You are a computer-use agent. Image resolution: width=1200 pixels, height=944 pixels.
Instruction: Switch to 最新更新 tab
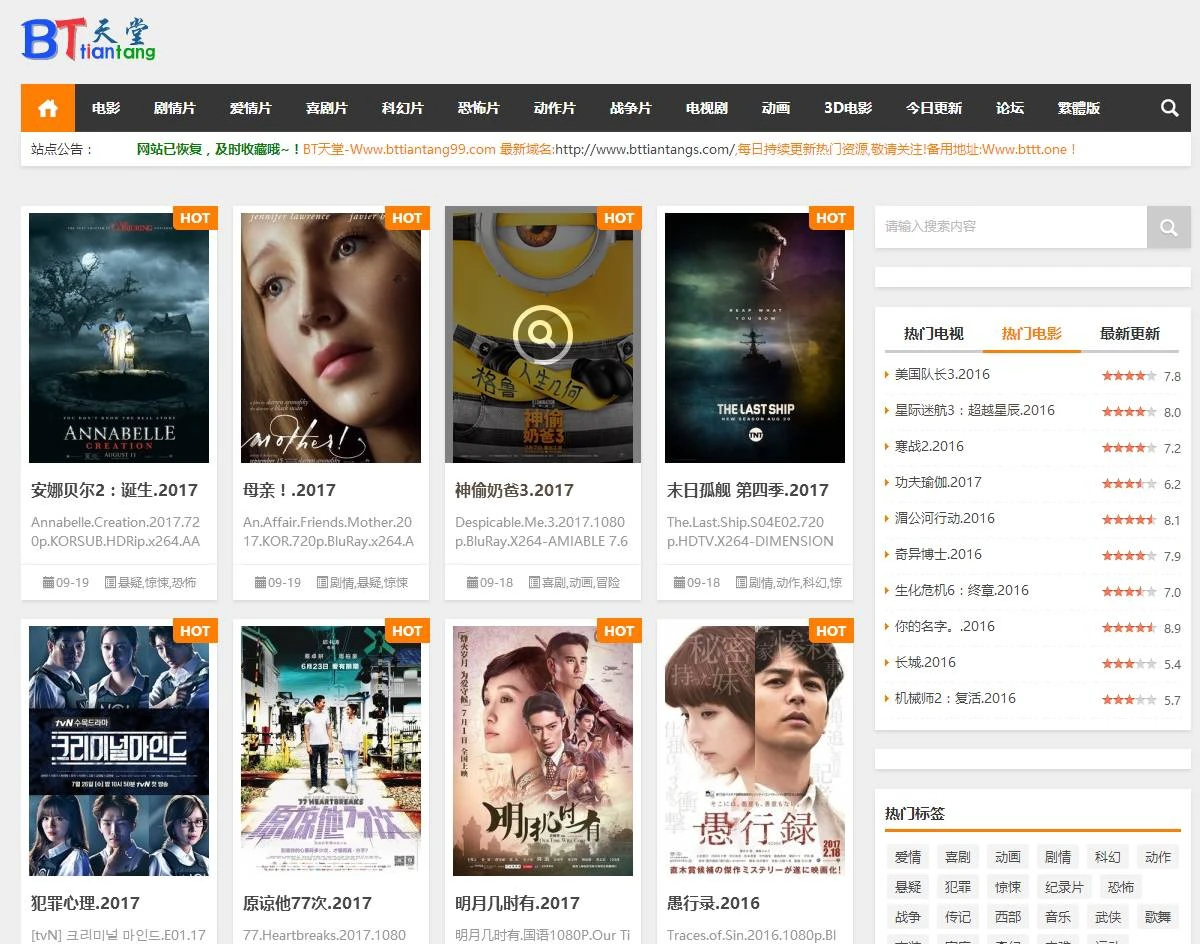[x=1130, y=333]
